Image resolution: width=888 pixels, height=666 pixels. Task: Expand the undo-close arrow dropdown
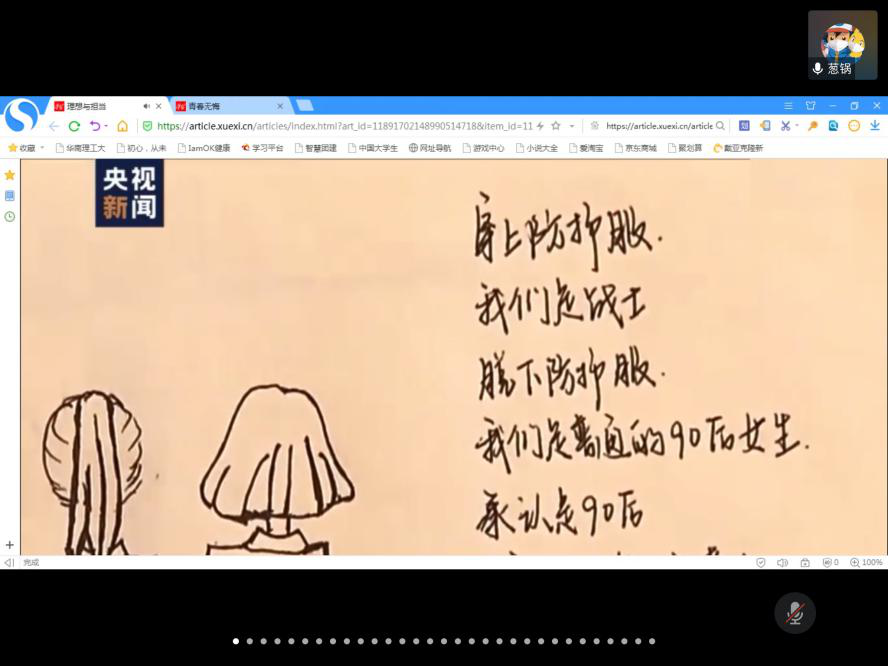click(x=106, y=126)
